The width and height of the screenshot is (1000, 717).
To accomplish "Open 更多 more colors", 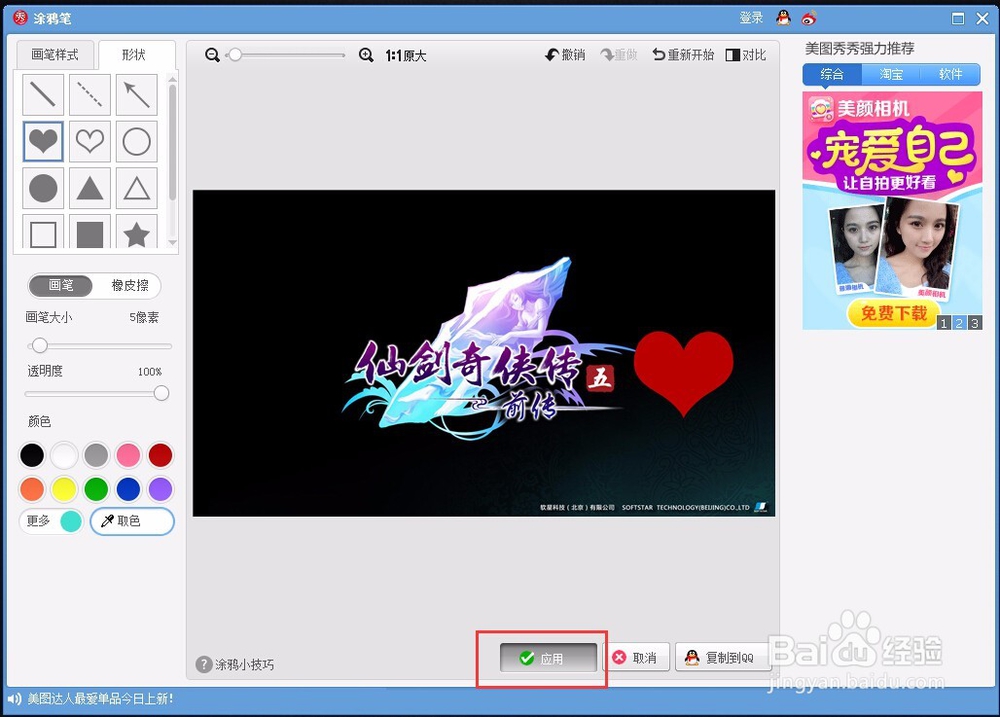I will pyautogui.click(x=52, y=521).
